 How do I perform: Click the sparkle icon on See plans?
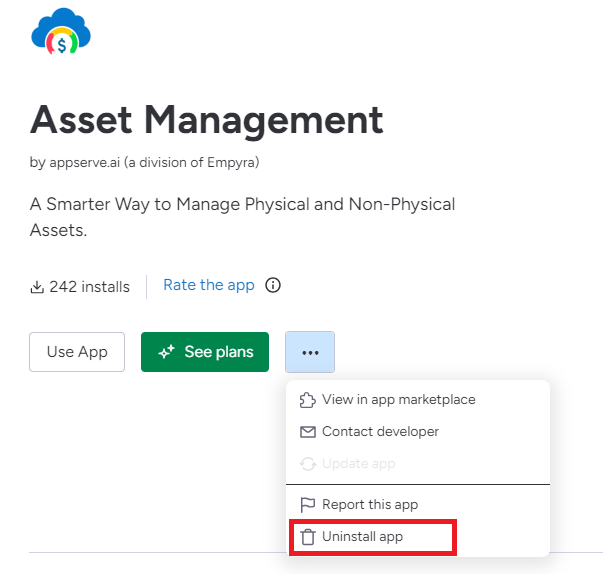point(167,352)
